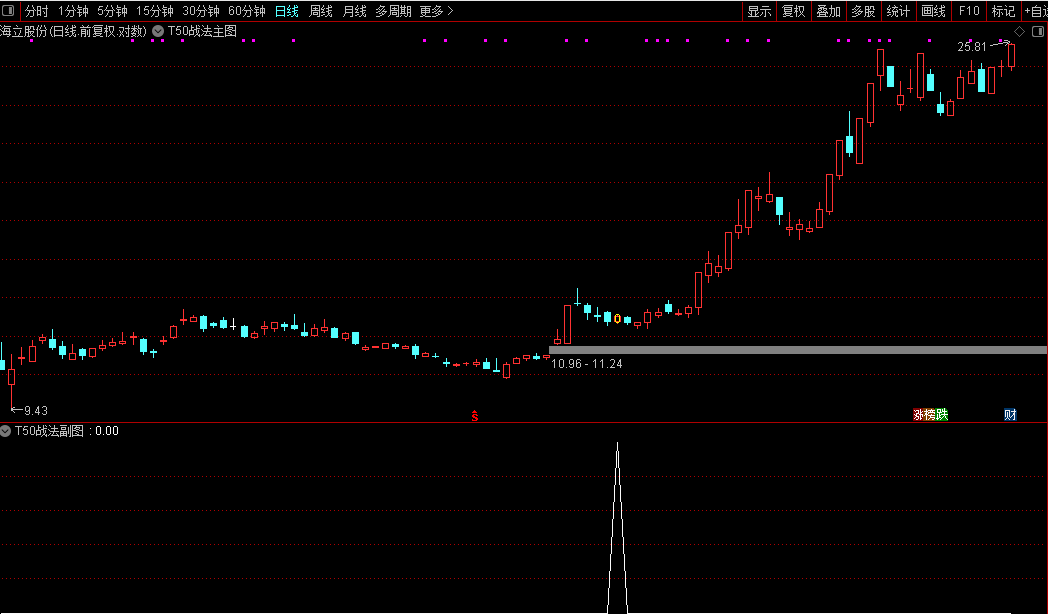
Task: Open the 多周期 multi-period view
Action: (x=393, y=11)
